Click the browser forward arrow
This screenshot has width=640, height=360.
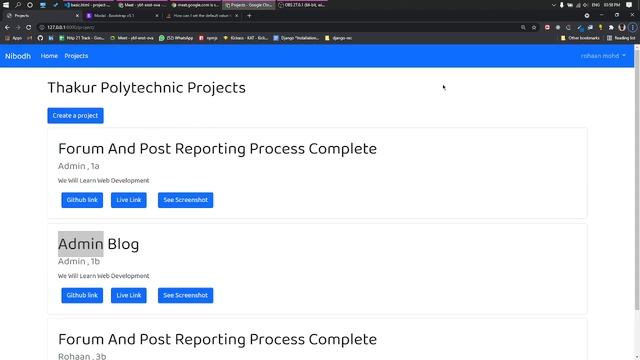tap(18, 27)
